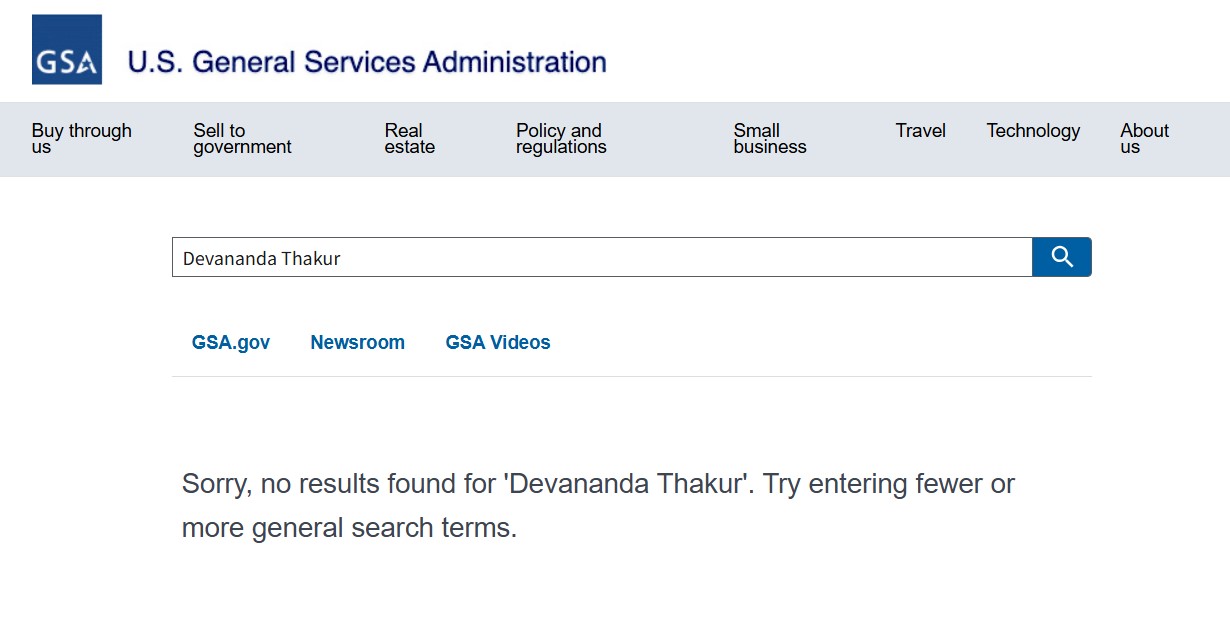The height and width of the screenshot is (632, 1230).
Task: Open U.S. General Services Administration home link
Action: (x=366, y=62)
